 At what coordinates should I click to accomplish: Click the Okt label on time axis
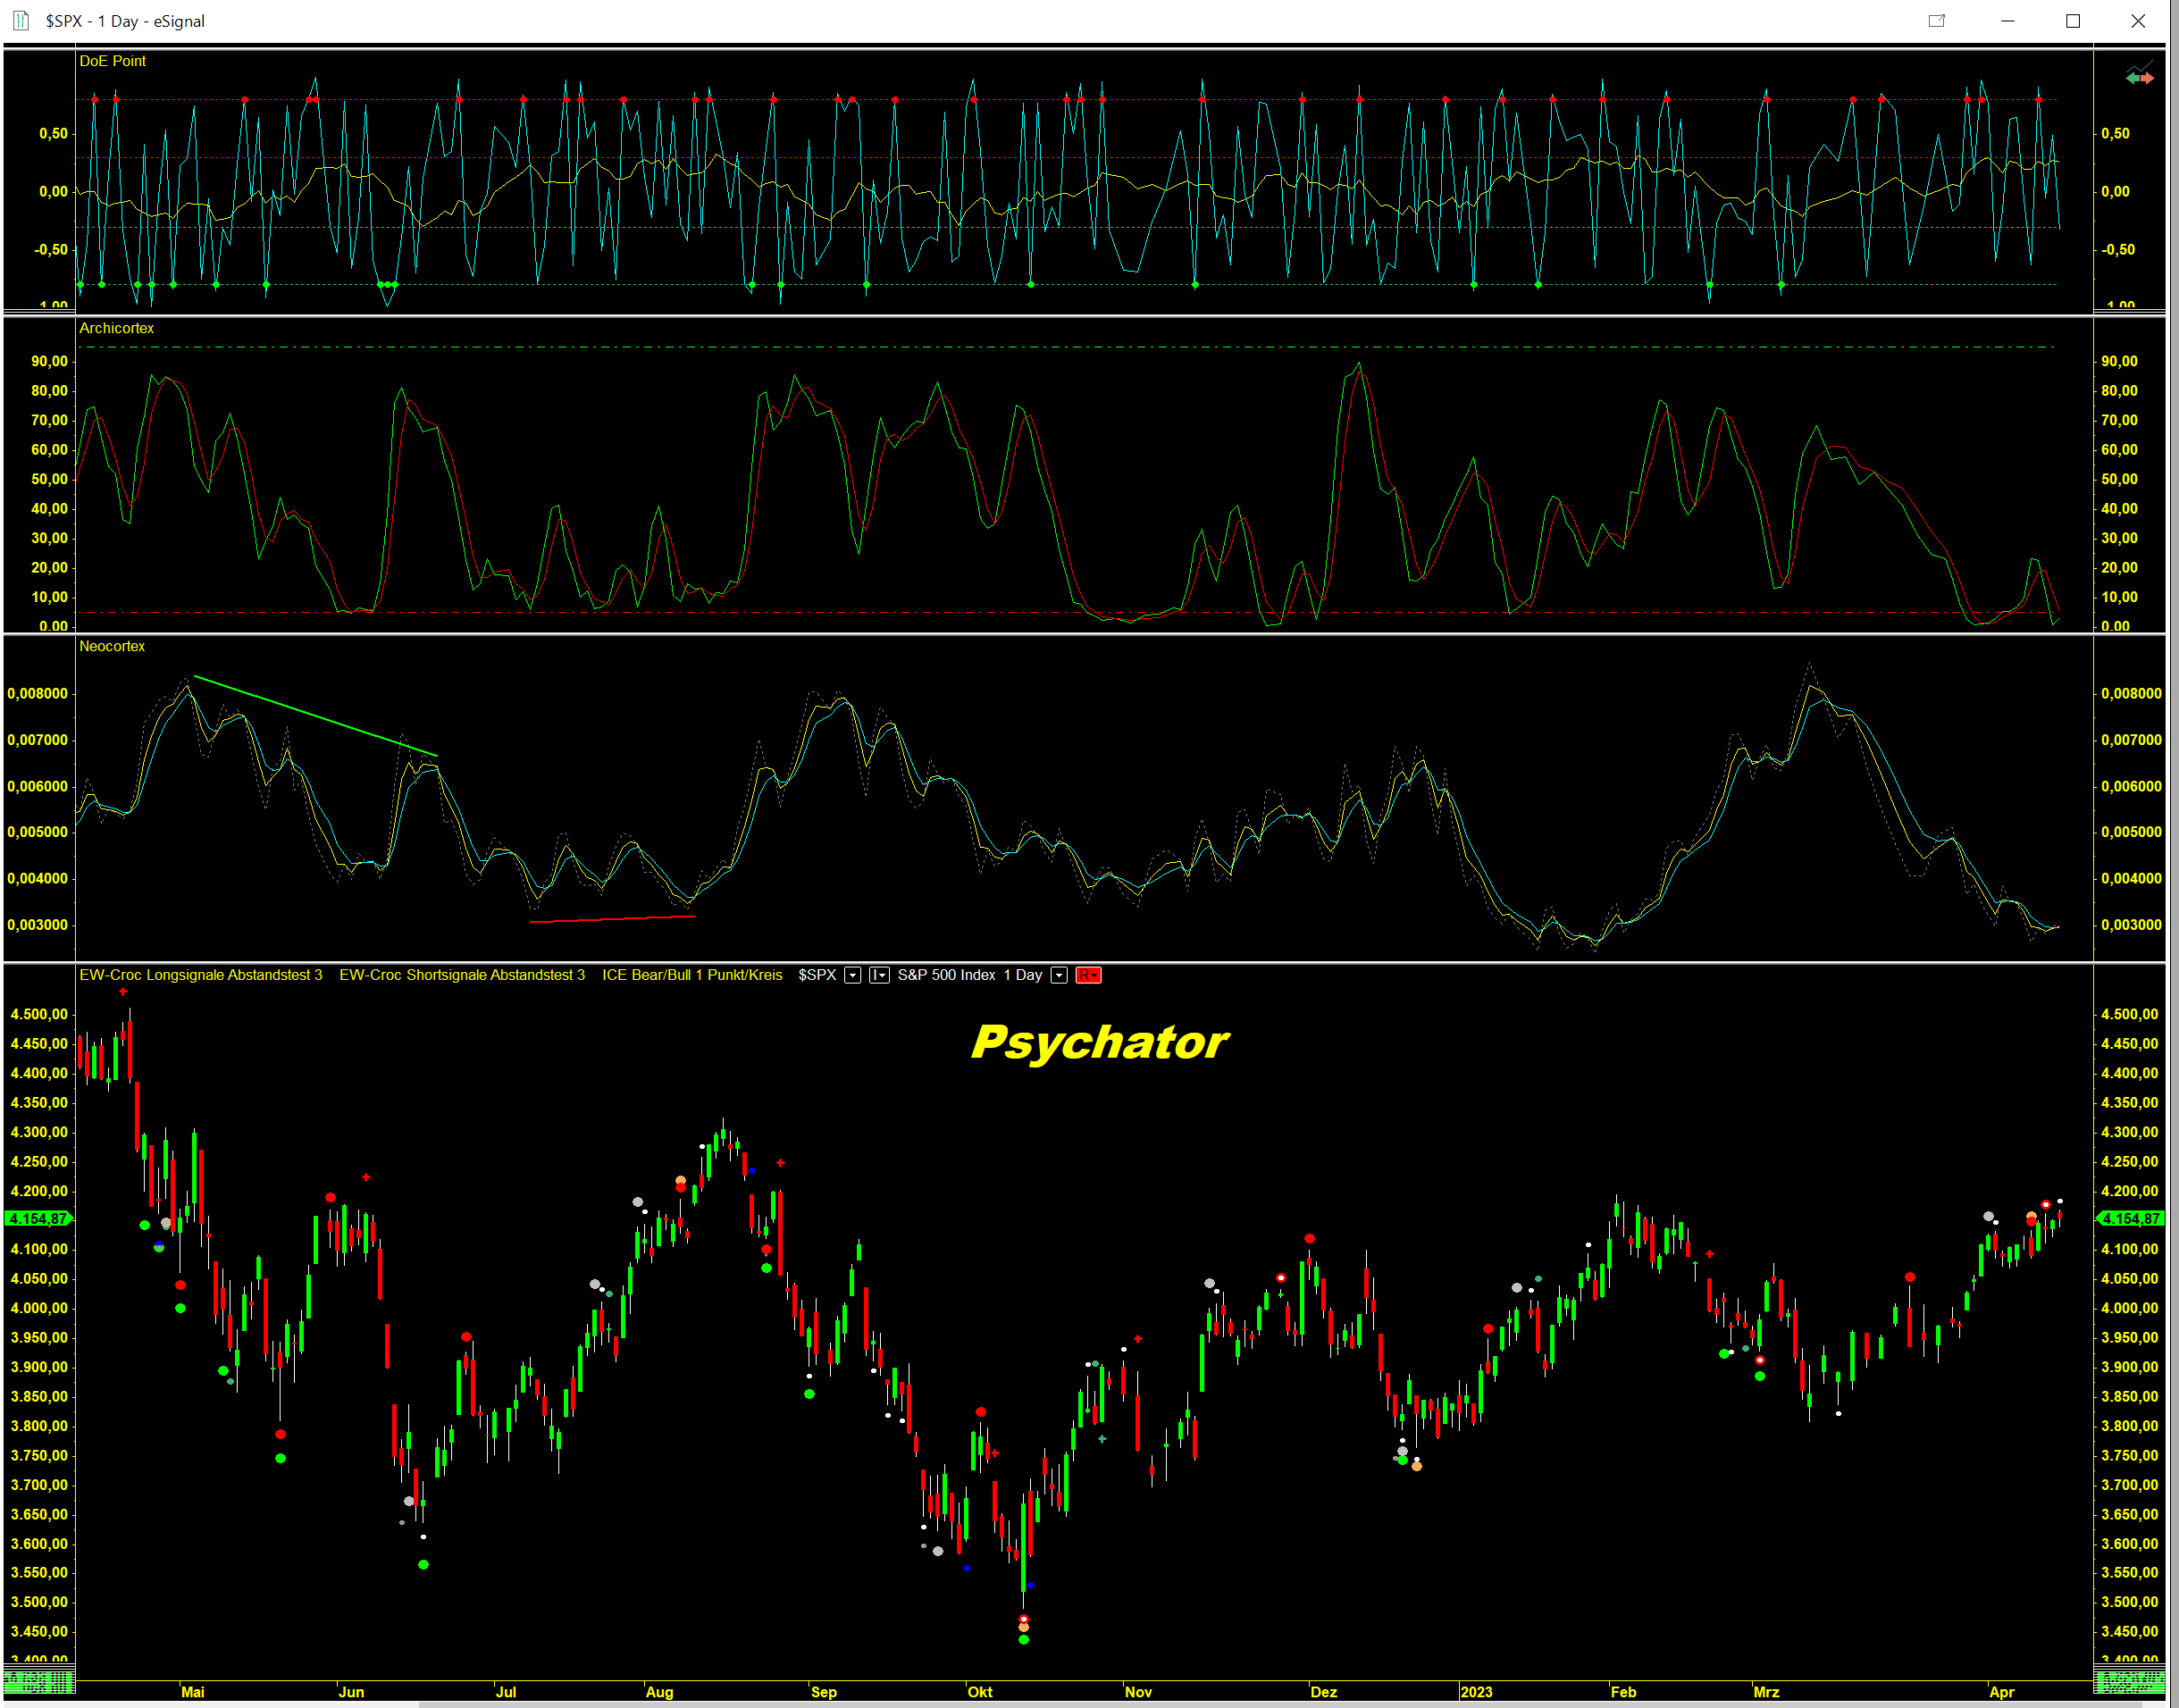coord(979,1692)
